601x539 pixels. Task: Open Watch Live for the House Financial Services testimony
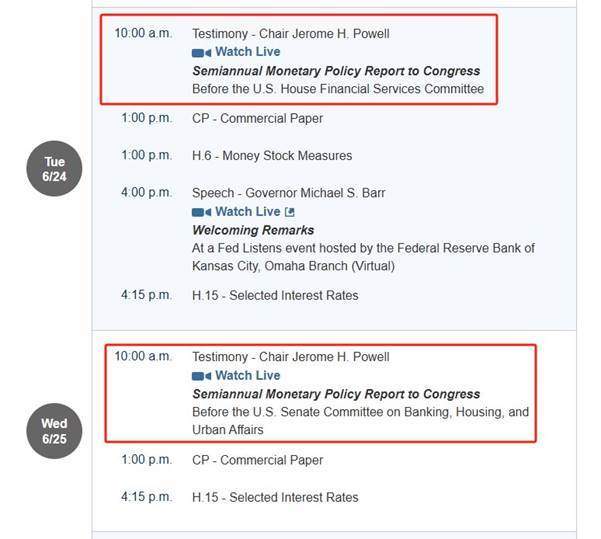(247, 52)
